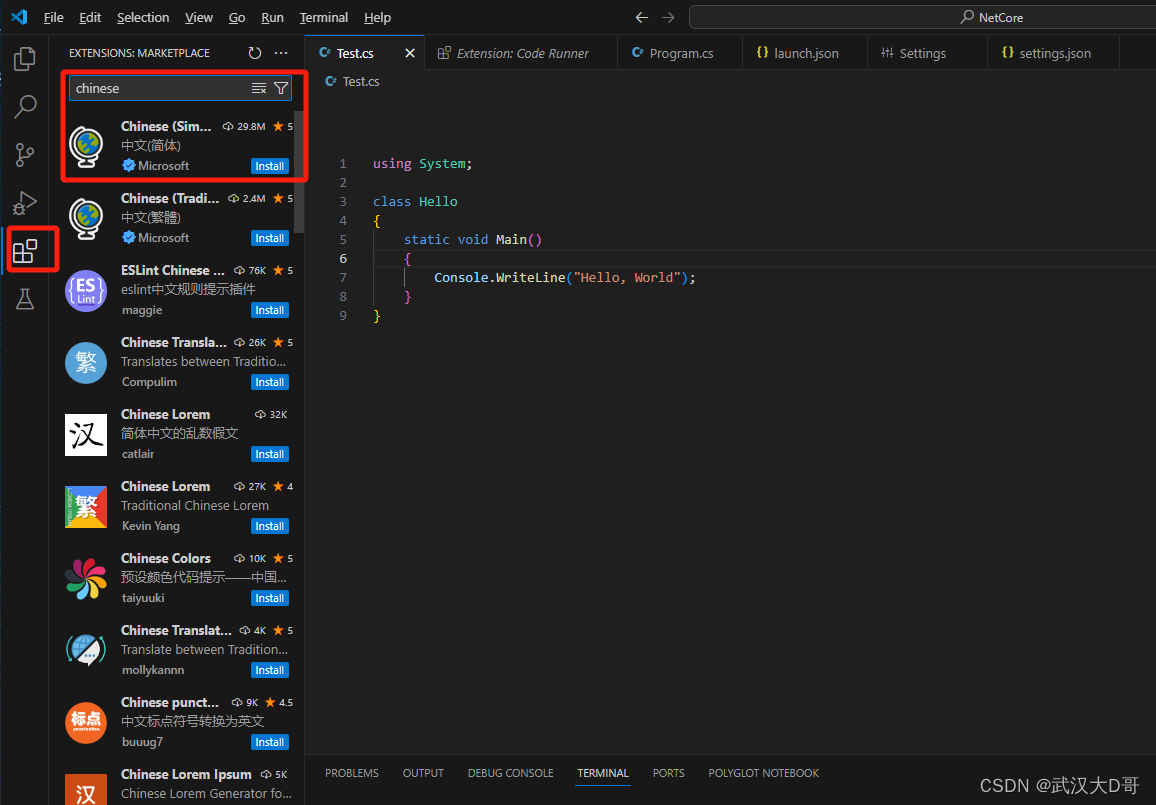Install Chinese (Traditional) language pack
The image size is (1156, 805).
[x=270, y=238]
